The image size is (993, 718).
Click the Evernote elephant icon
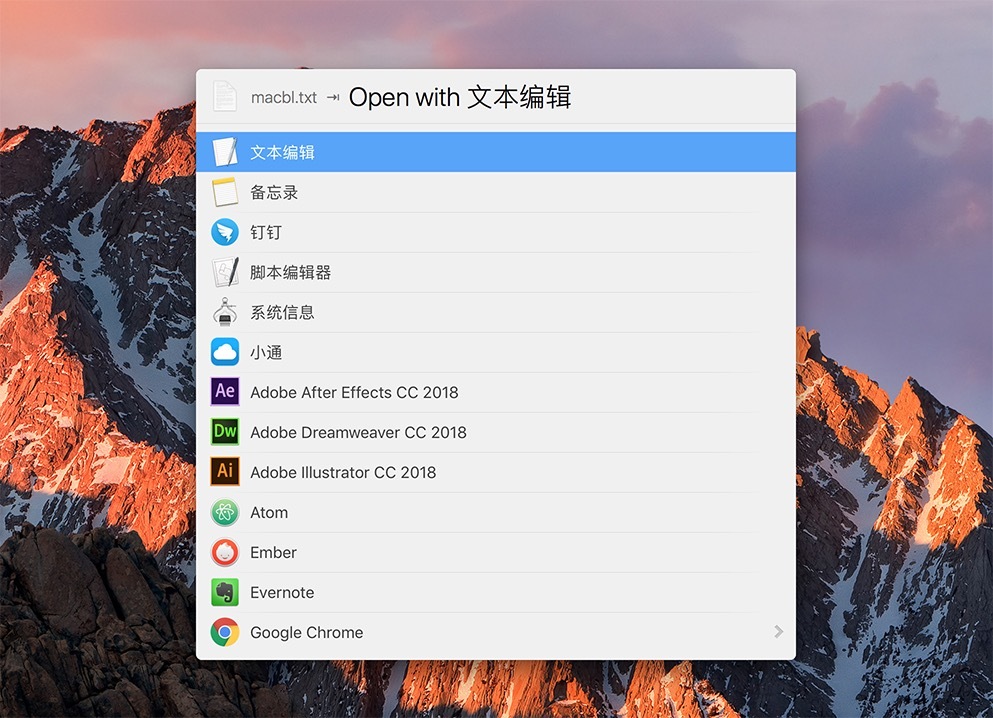[x=225, y=592]
